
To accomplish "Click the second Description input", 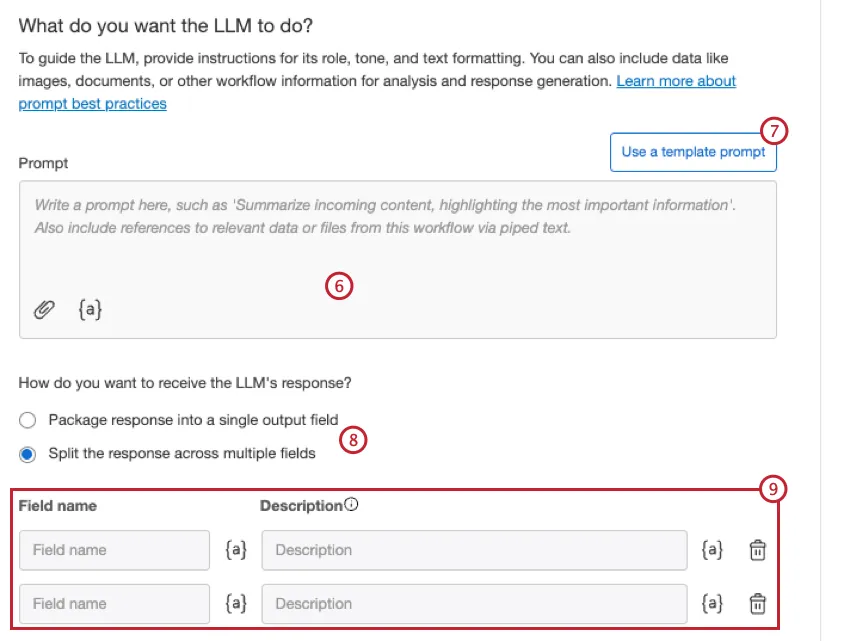I will coord(474,604).
